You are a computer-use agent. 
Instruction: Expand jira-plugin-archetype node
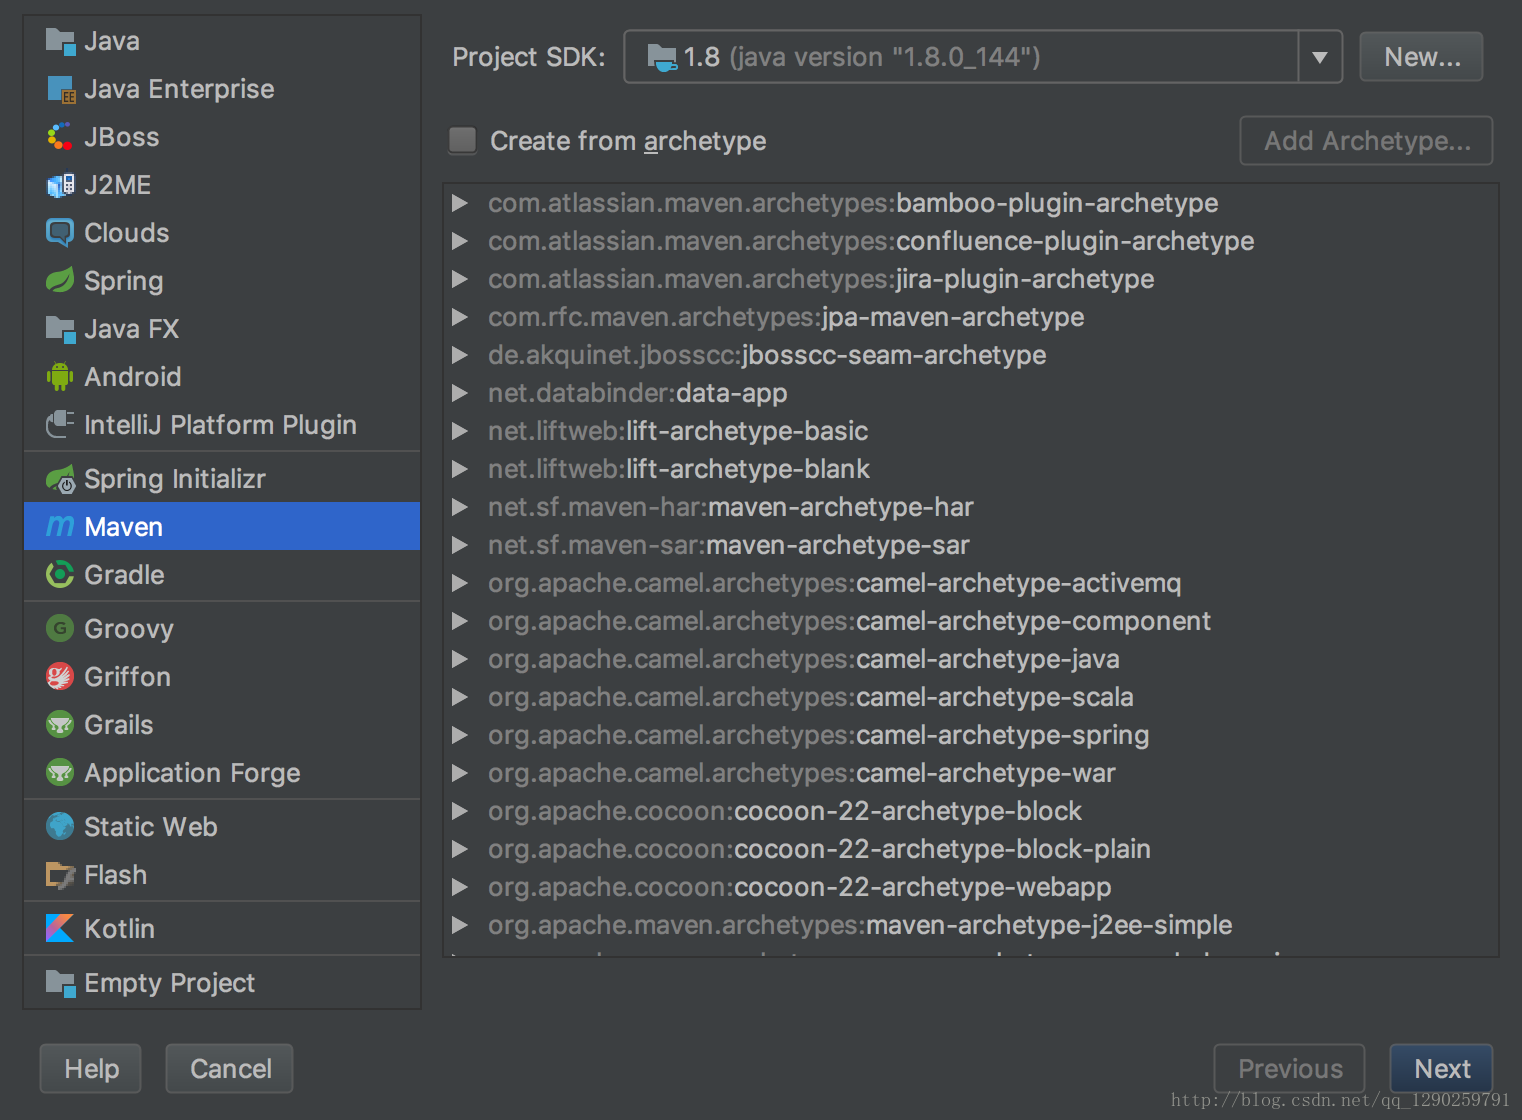[460, 279]
